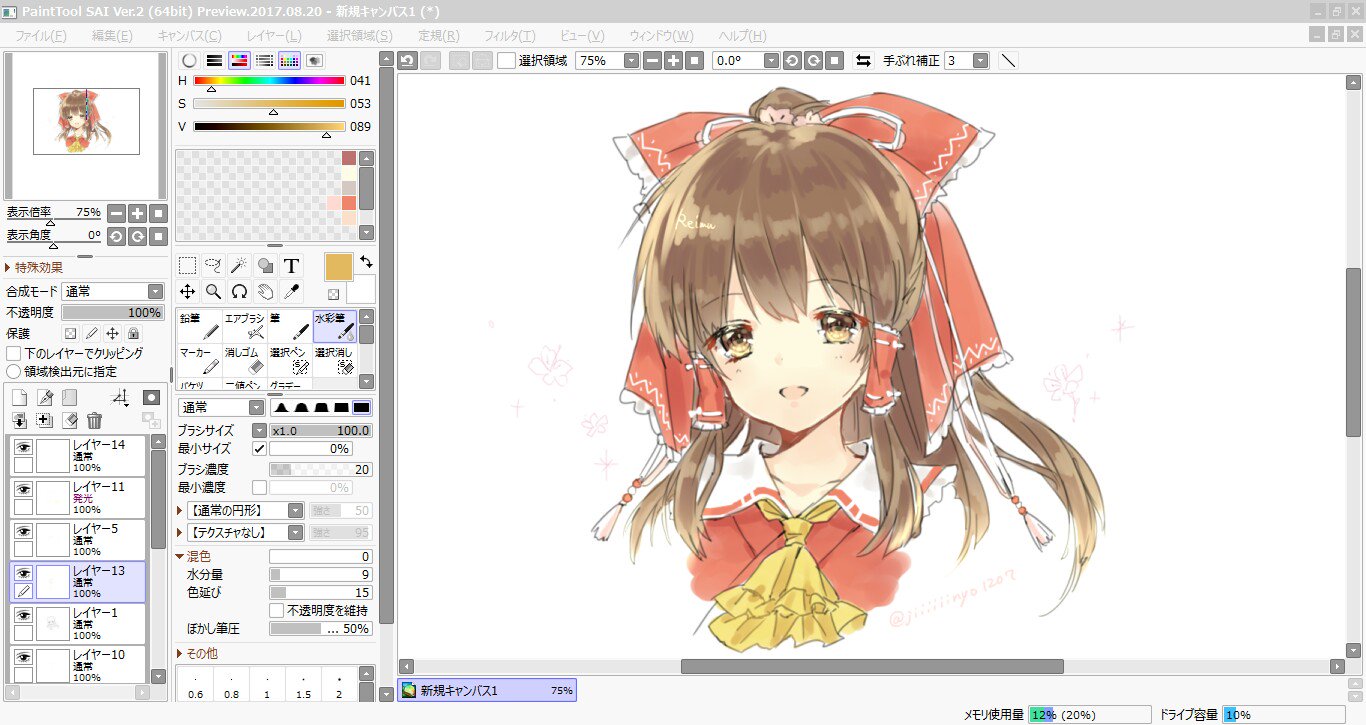
Task: Toggle visibility of レイヤー5
Action: point(23,531)
